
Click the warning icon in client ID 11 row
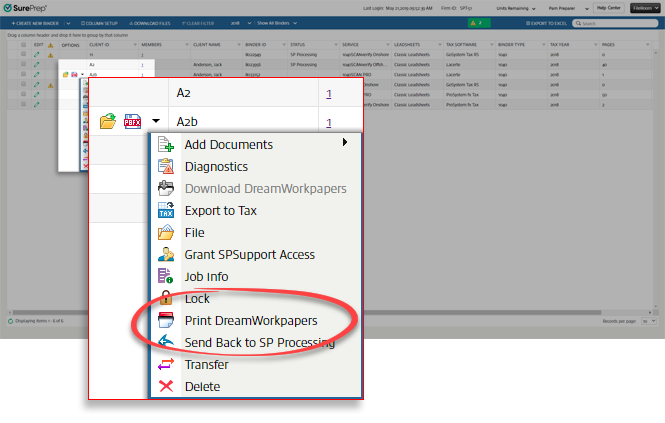click(50, 55)
